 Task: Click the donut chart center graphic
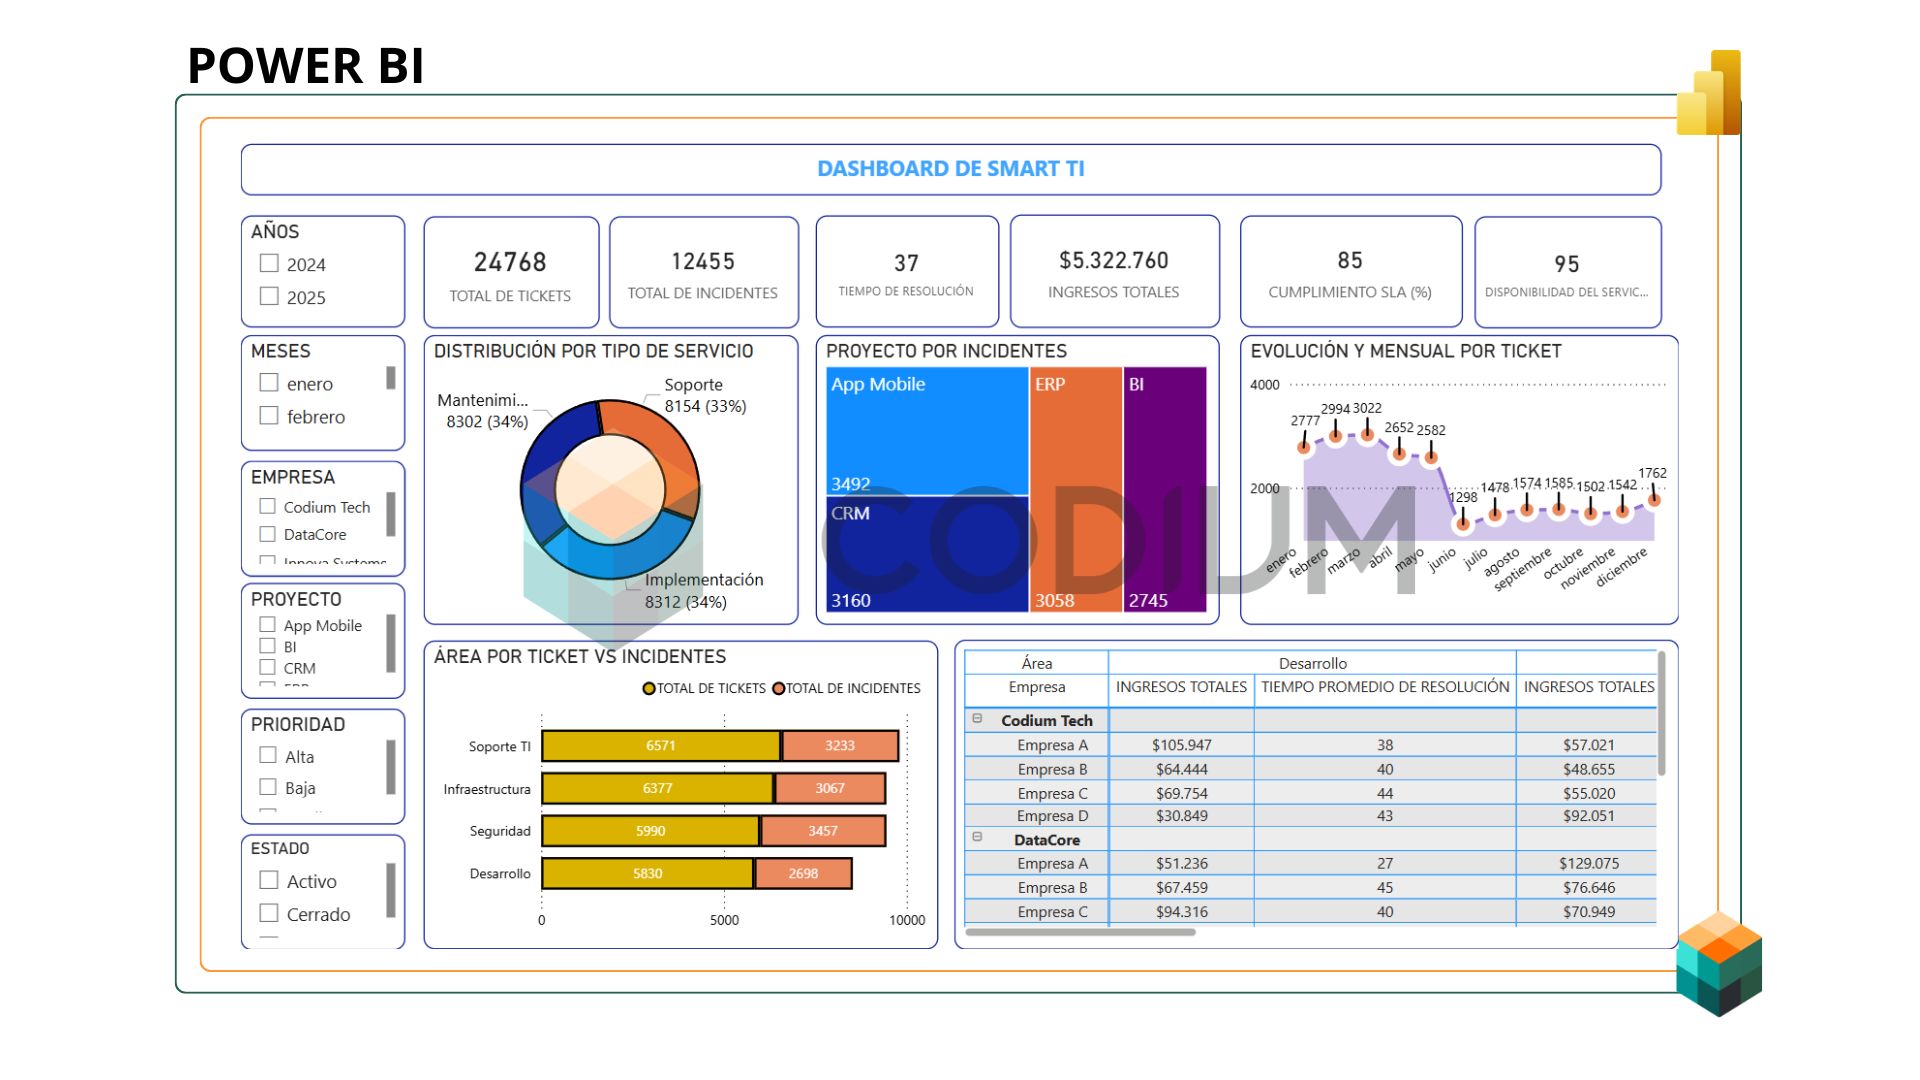pyautogui.click(x=610, y=489)
